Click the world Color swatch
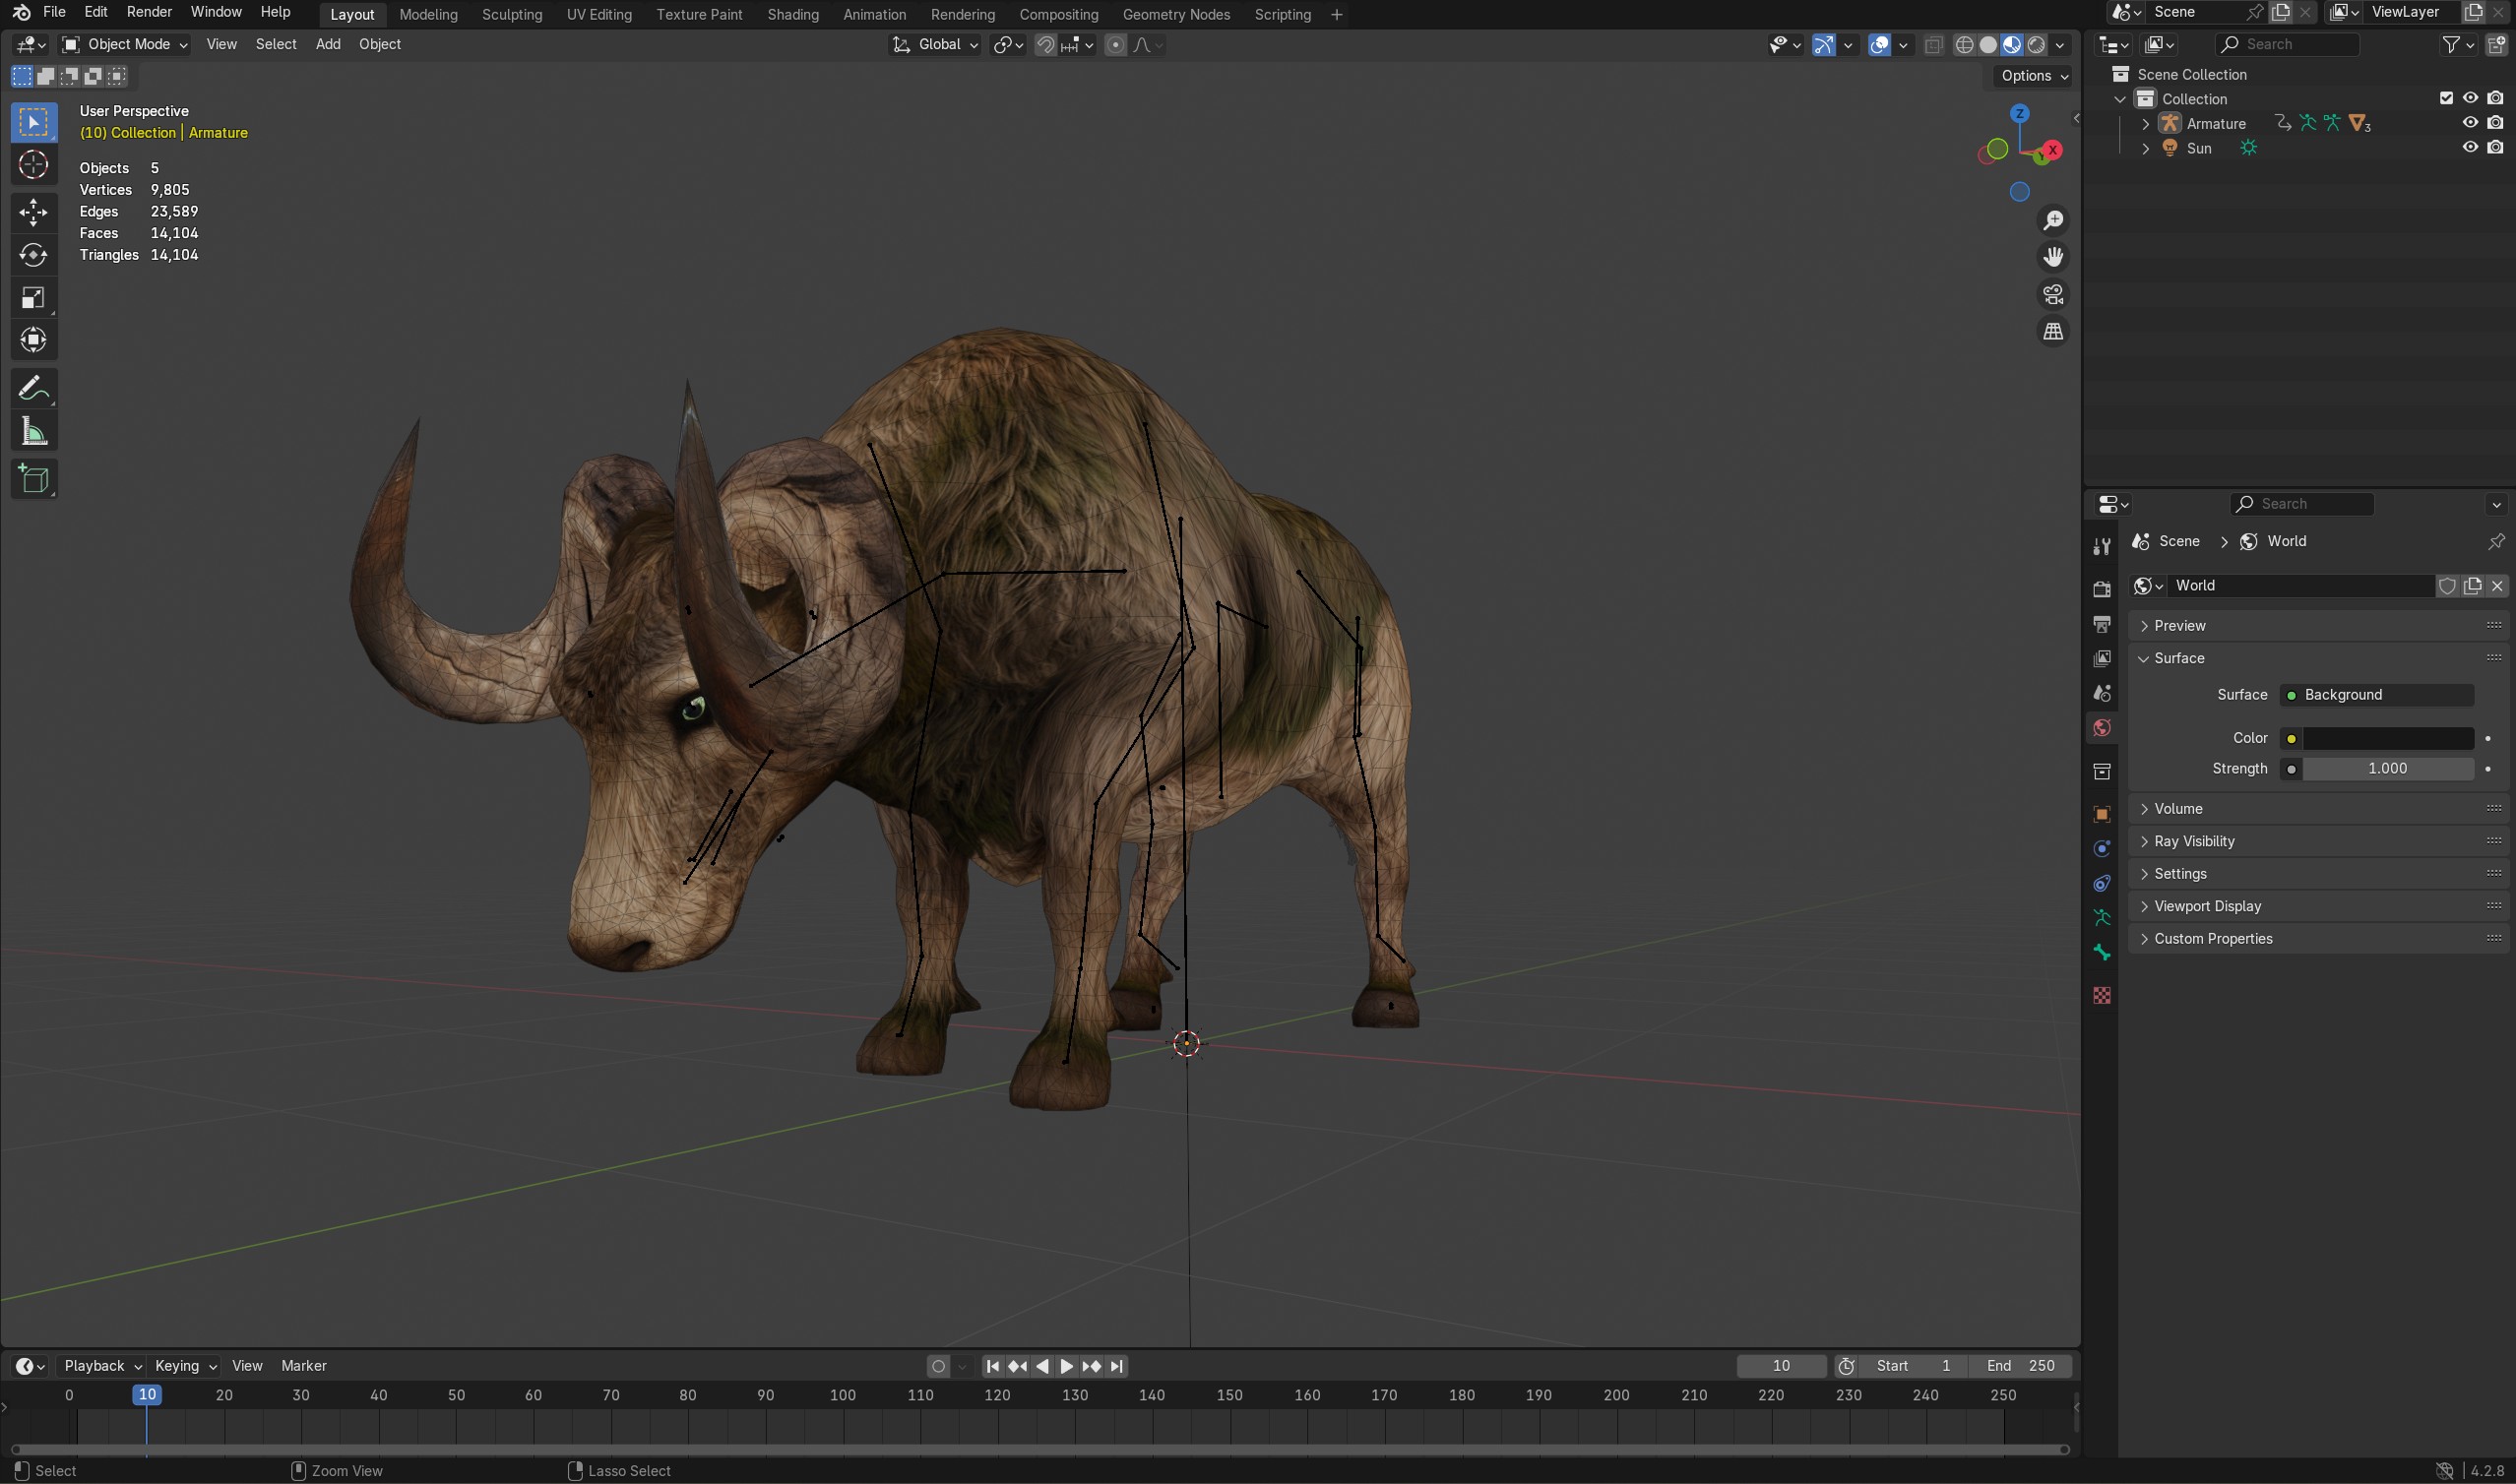The image size is (2516, 1484). pos(2387,738)
